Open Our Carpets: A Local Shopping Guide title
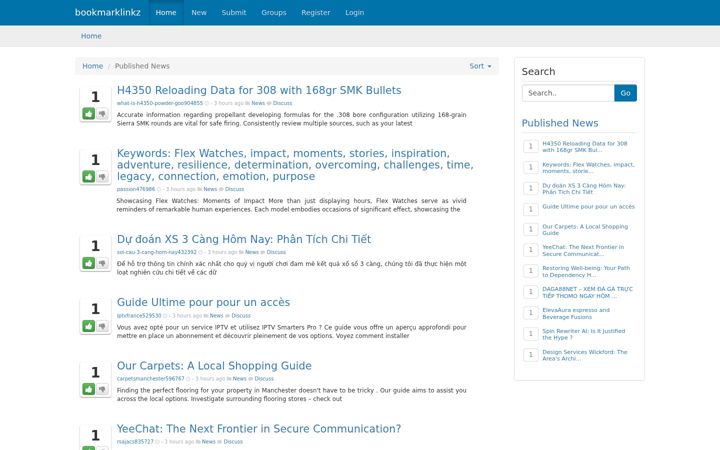 (214, 366)
